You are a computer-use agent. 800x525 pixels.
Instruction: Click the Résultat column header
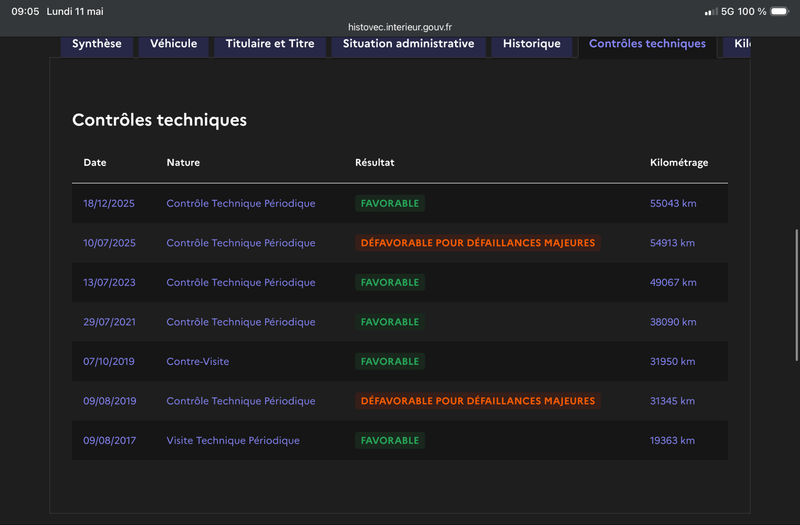click(374, 162)
